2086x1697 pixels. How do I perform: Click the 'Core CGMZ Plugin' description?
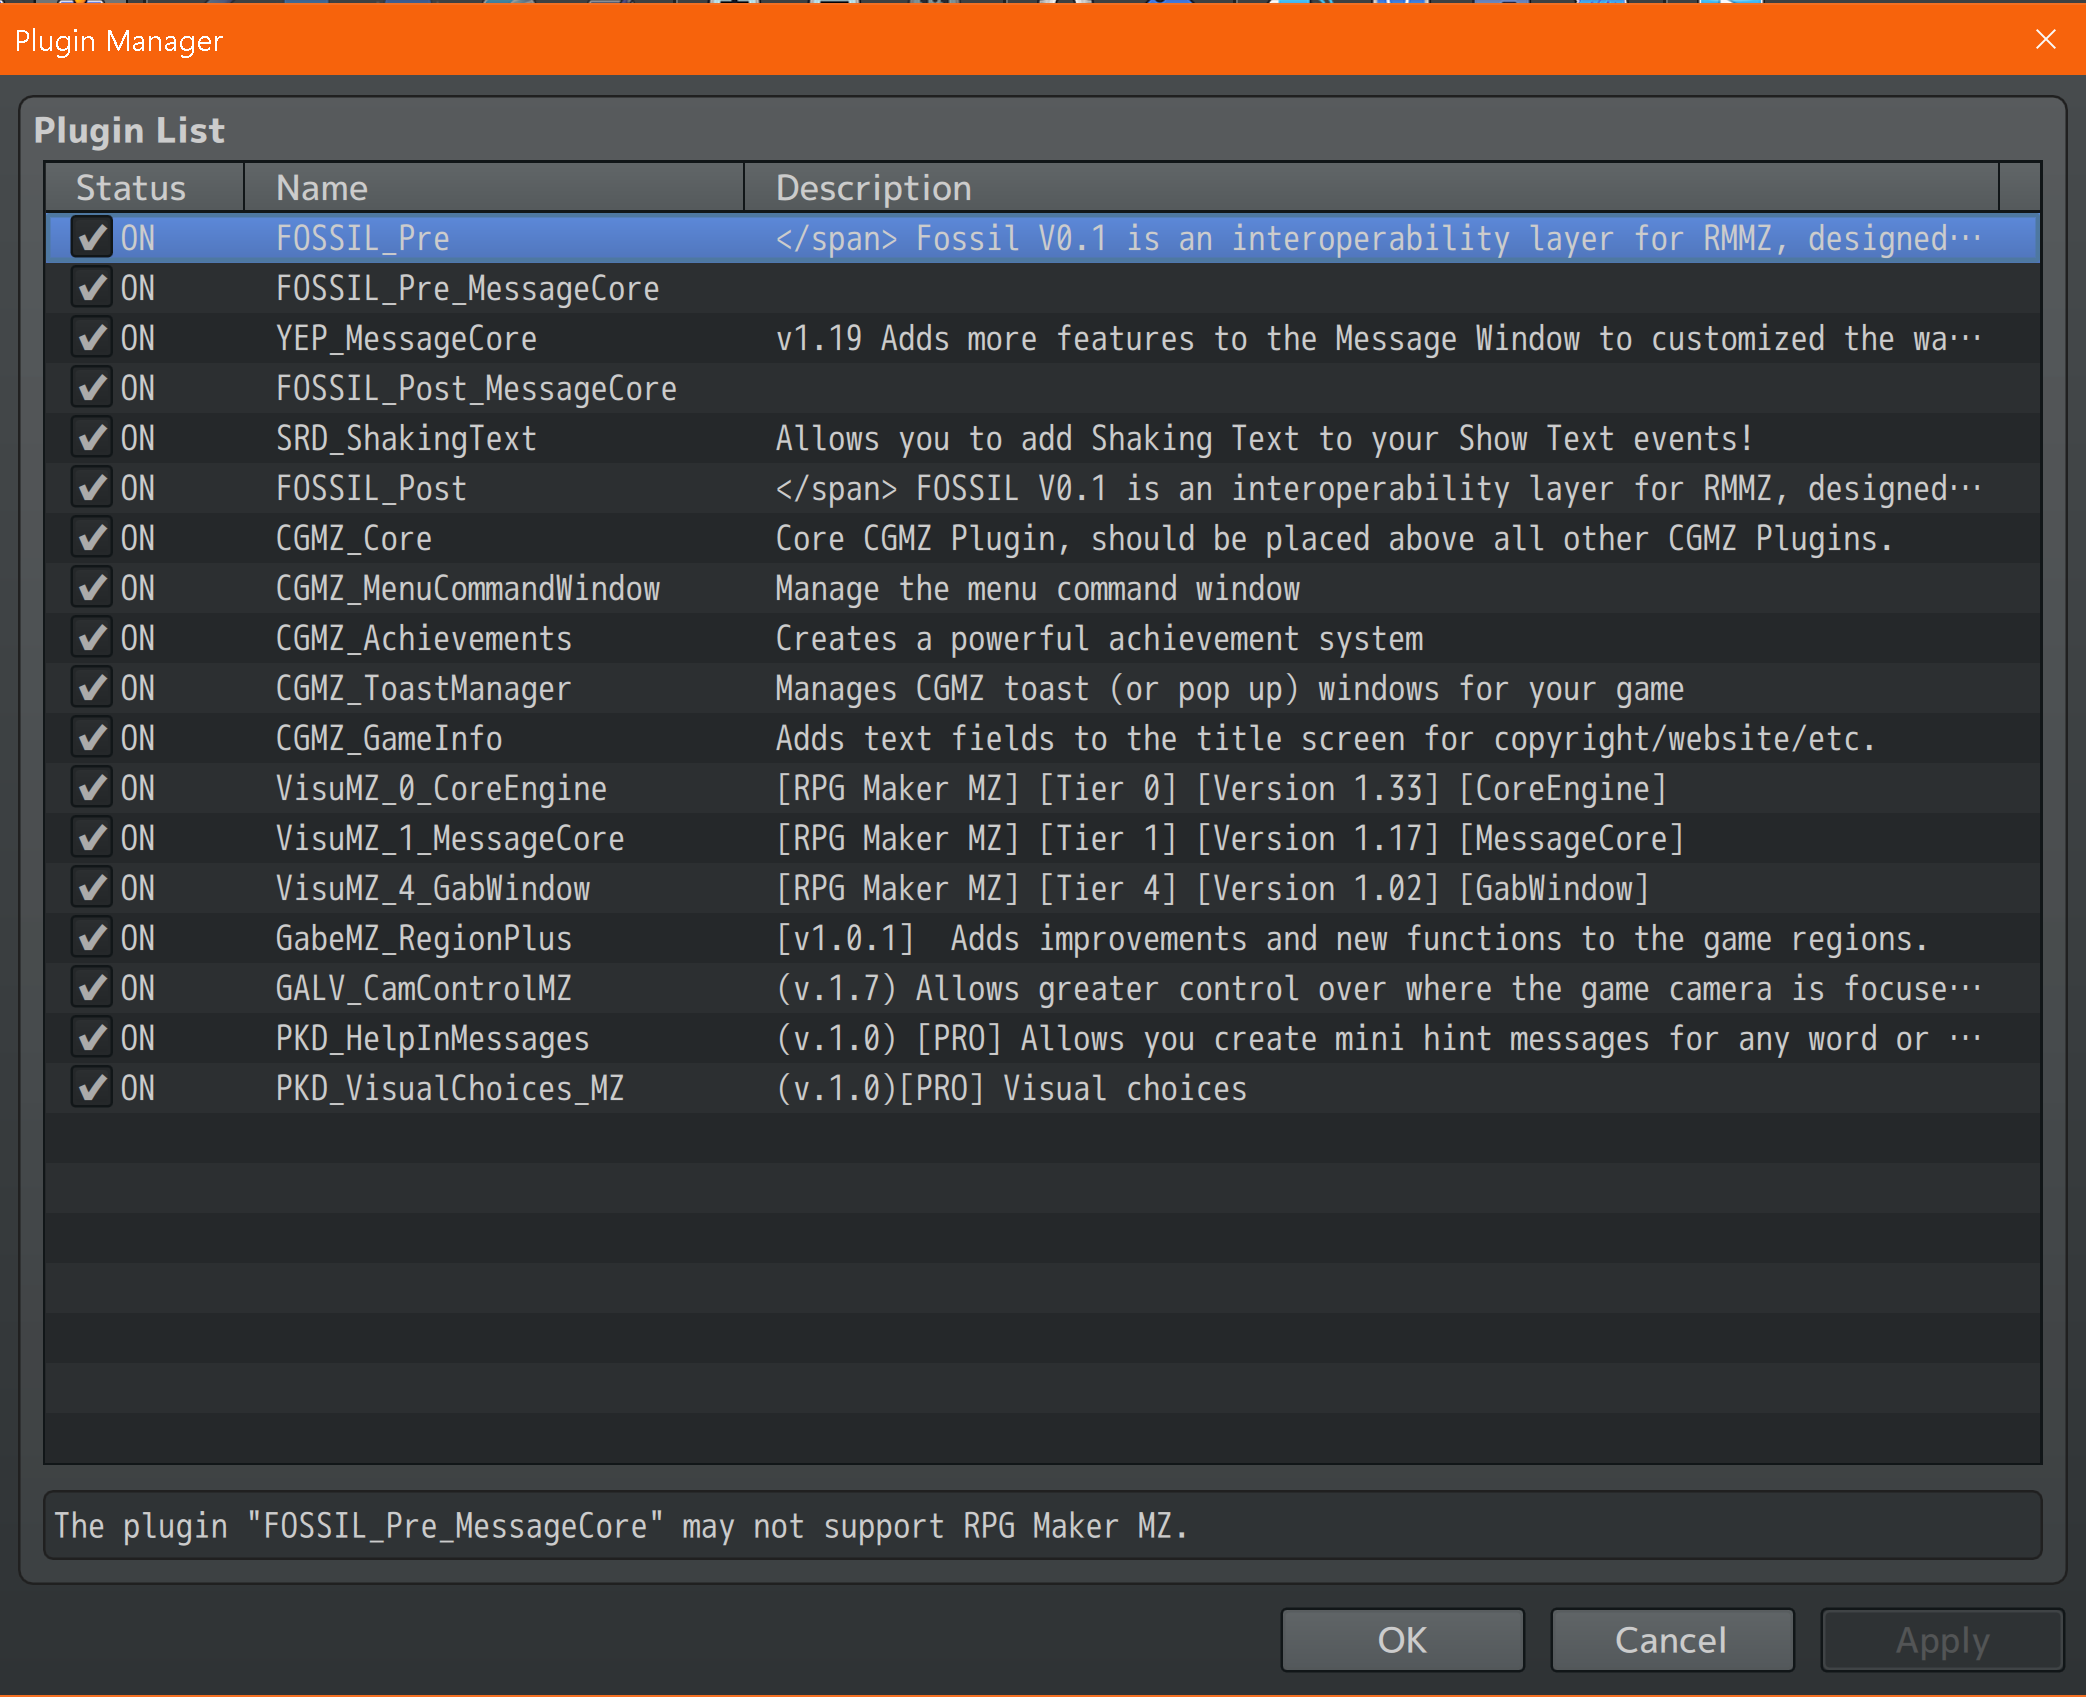[x=1334, y=539]
